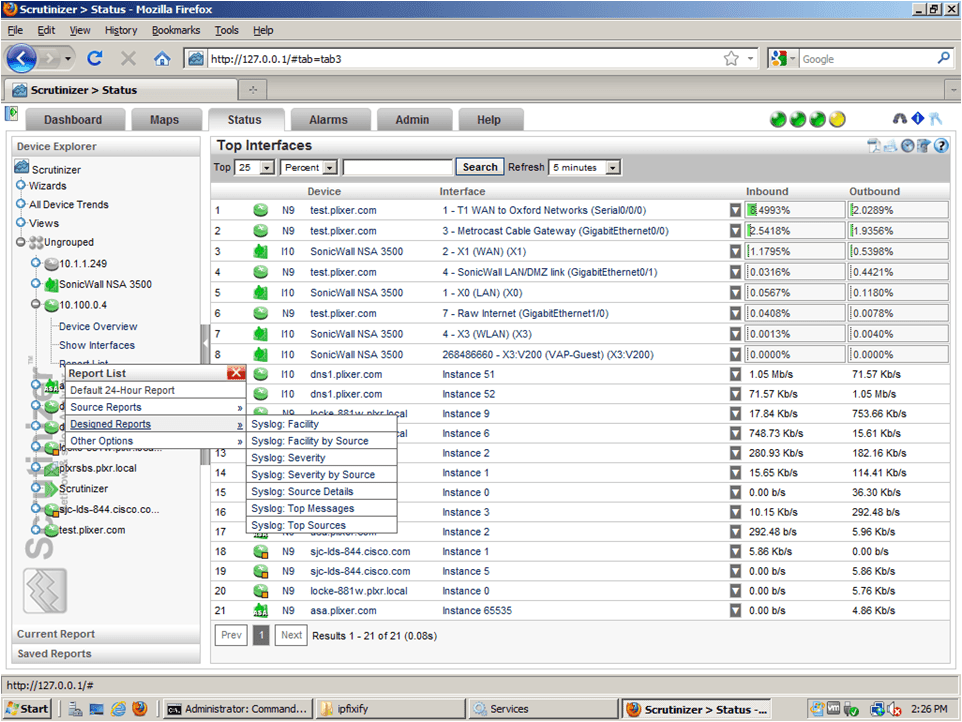Screen dimensions: 962x722
Task: Click the Firefox icon in quick launch
Action: click(x=140, y=709)
